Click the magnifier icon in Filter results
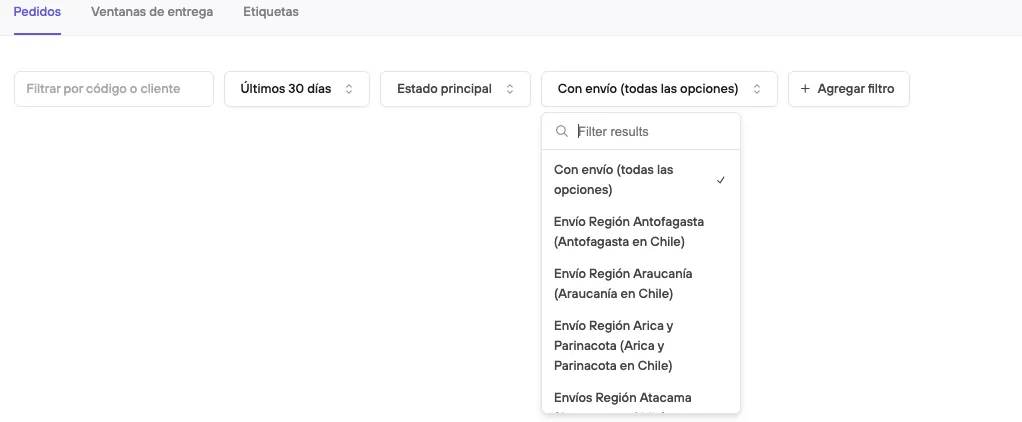The image size is (1022, 422). (562, 131)
